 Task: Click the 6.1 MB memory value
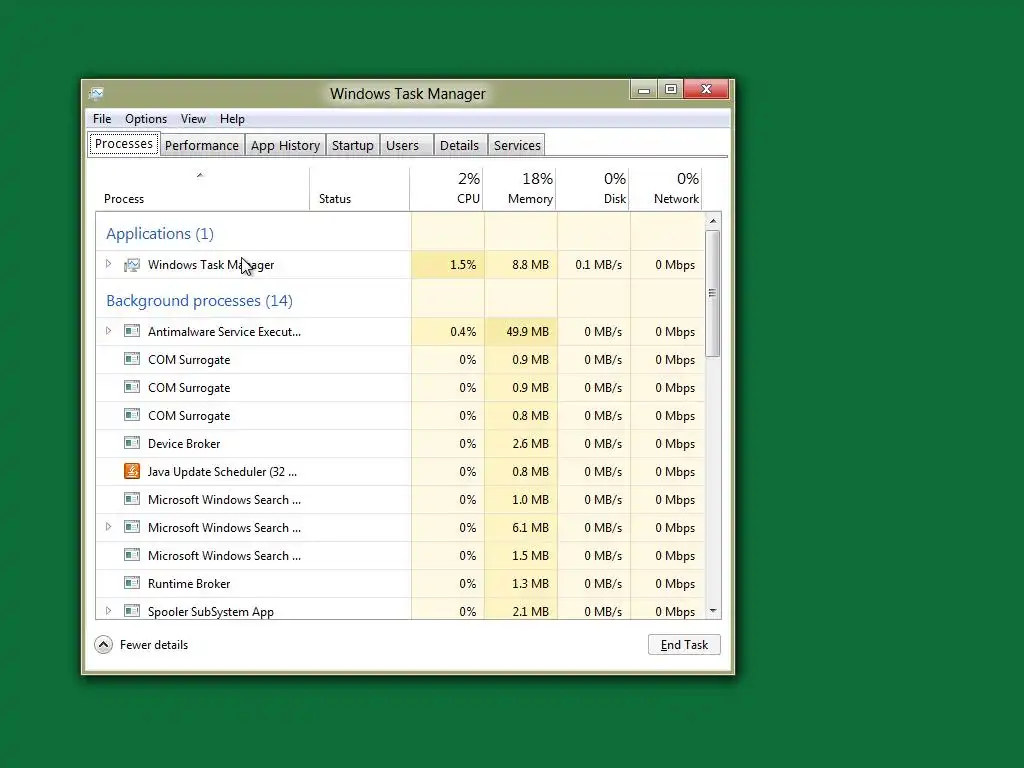[x=530, y=528]
